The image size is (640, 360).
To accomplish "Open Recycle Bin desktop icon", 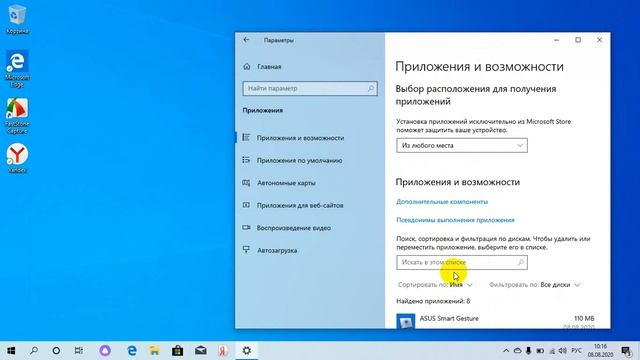I will (x=17, y=19).
